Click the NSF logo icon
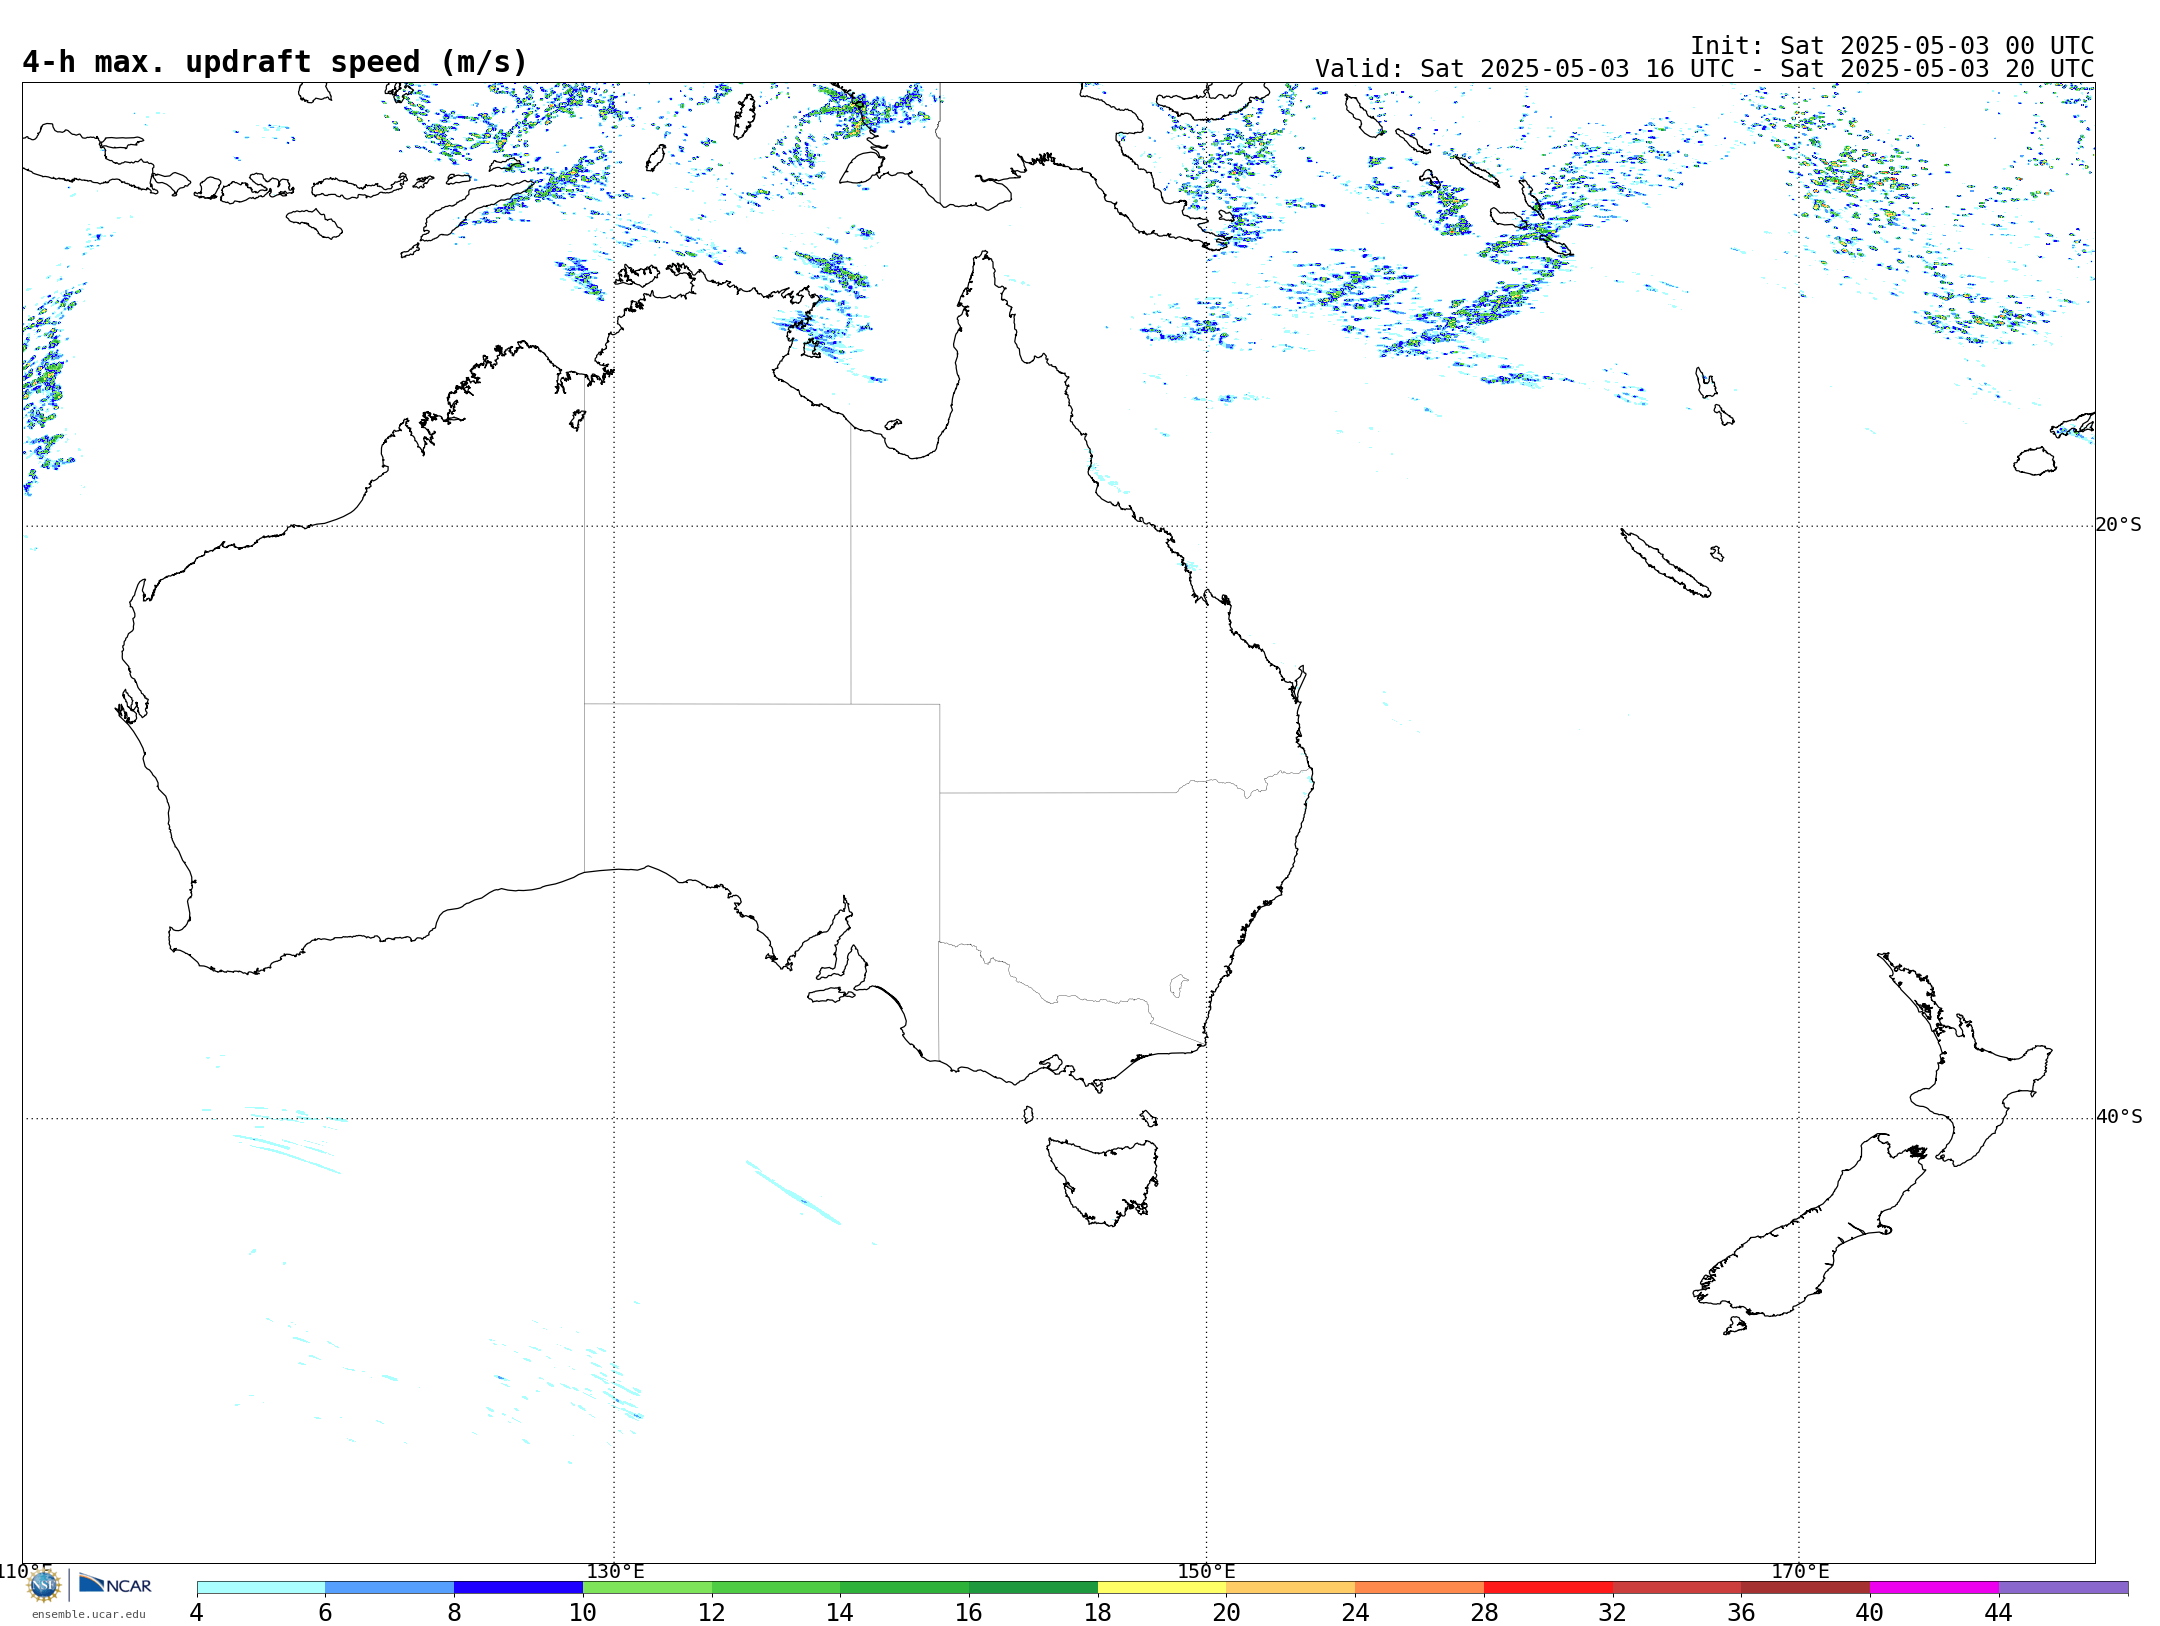The height and width of the screenshot is (1626, 2160). point(44,1586)
